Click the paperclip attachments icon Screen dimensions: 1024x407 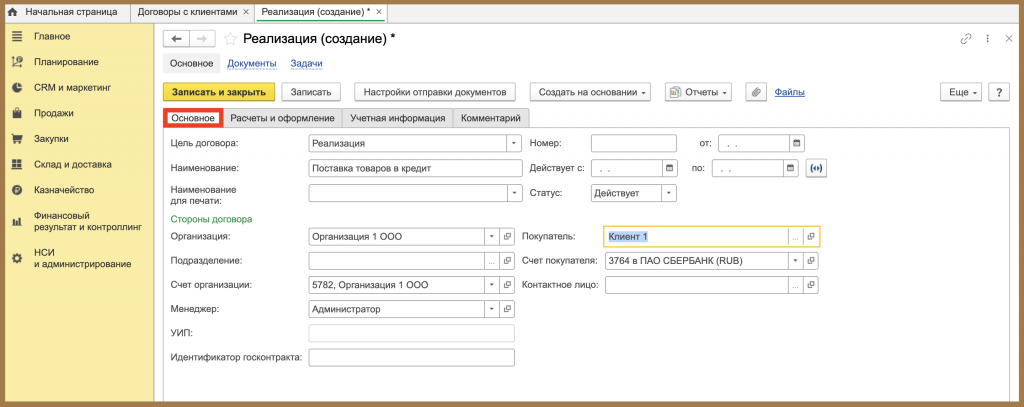click(x=756, y=93)
